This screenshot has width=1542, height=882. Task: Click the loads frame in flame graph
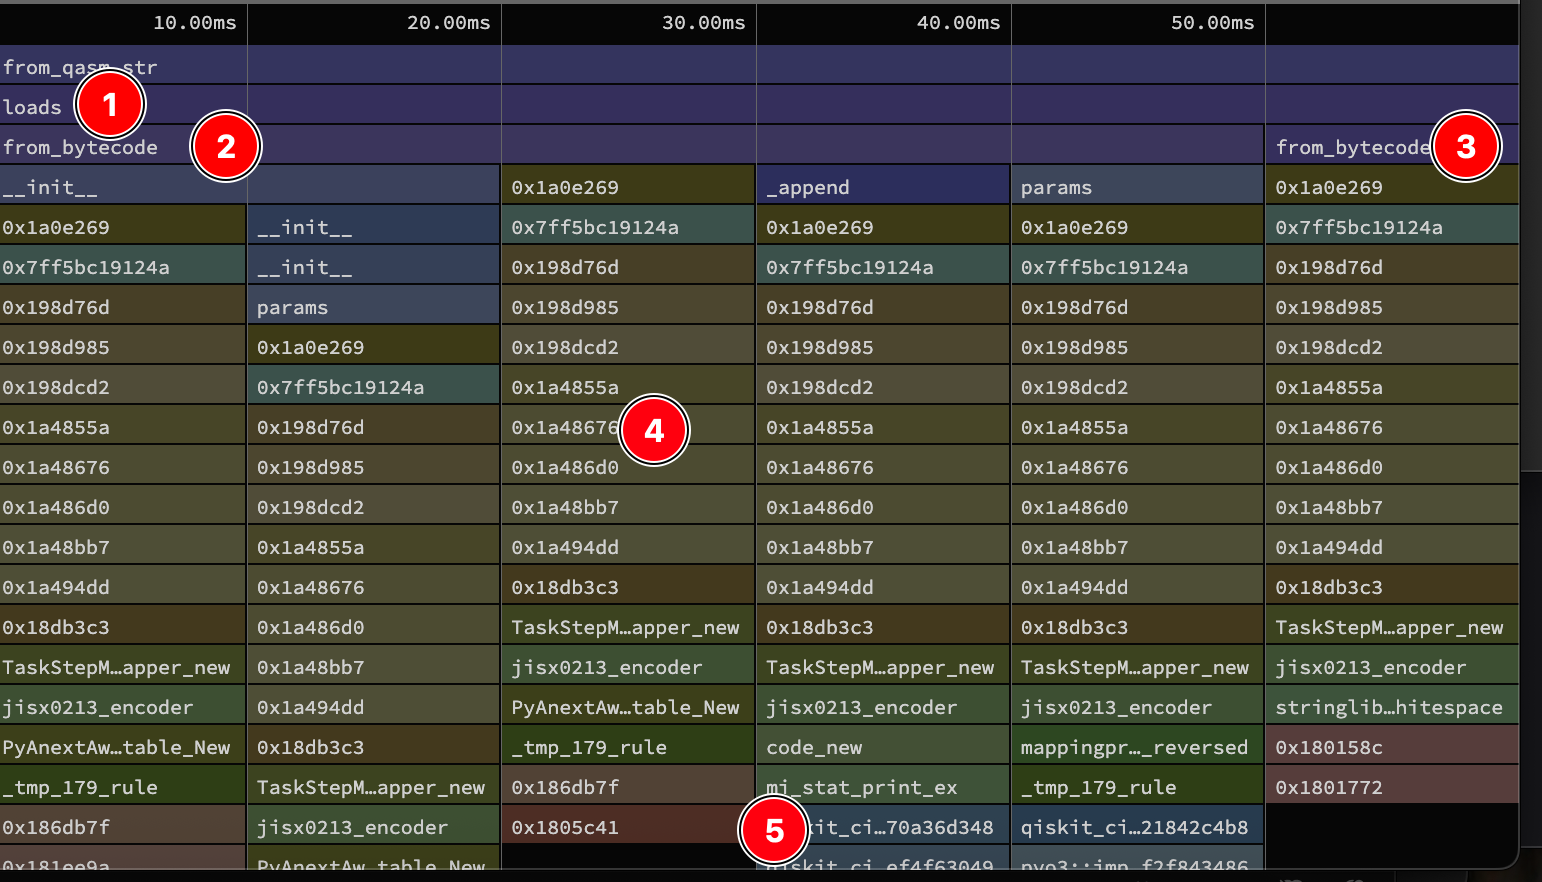(33, 107)
